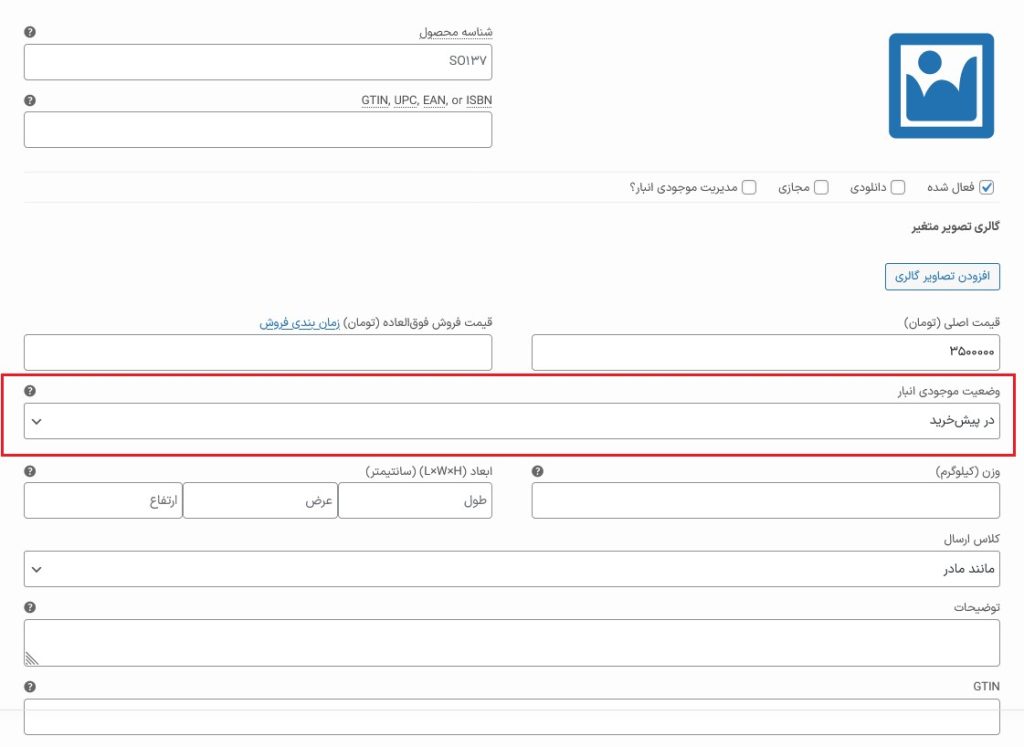Click the توضیحات text area
Viewport: 1024px width, 747px height.
[x=511, y=642]
